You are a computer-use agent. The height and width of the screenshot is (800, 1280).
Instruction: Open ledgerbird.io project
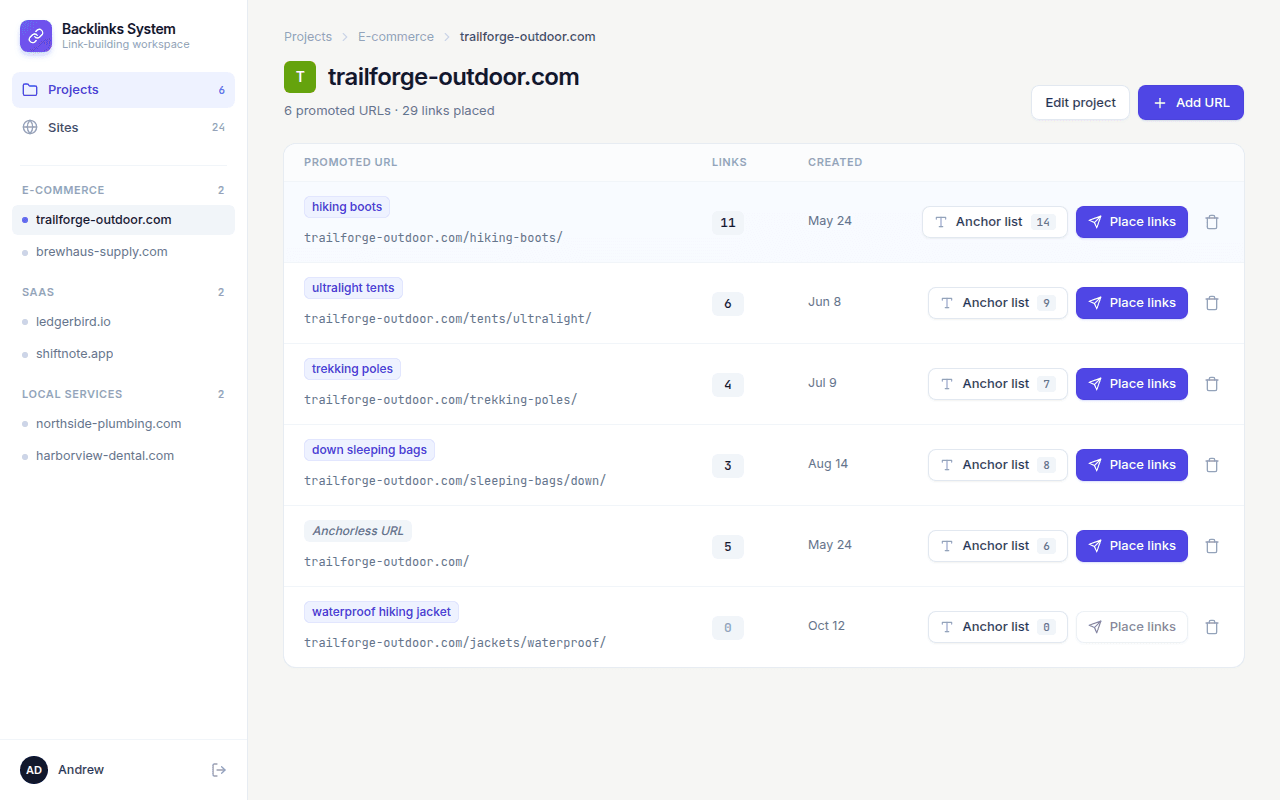[x=123, y=322]
